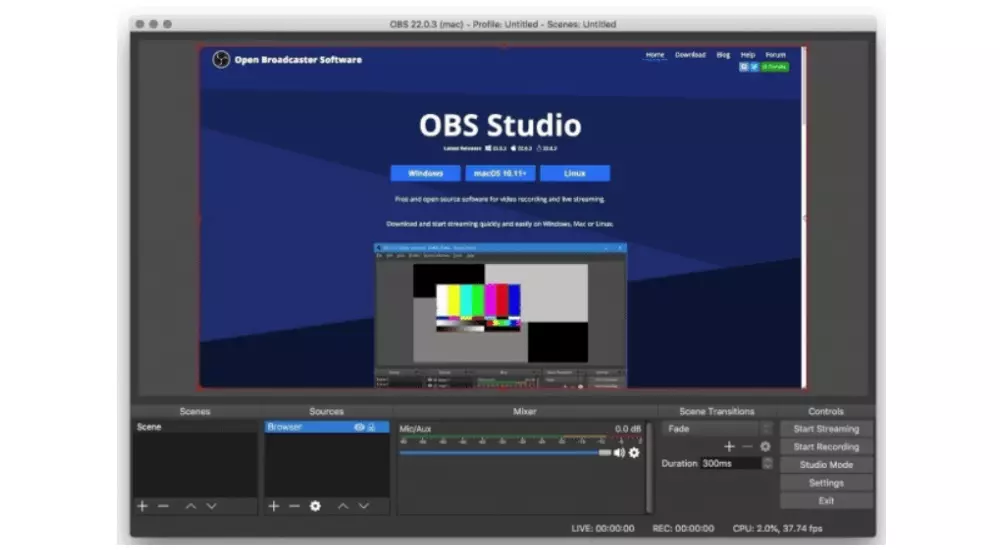Click the Download link in preview
Screen dimensions: 1000x550
click(x=690, y=55)
